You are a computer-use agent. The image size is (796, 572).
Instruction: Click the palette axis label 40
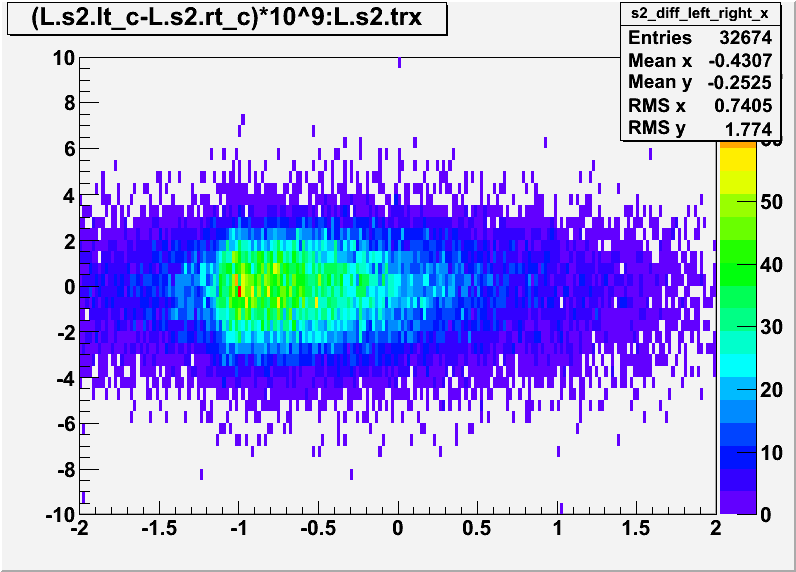click(771, 265)
